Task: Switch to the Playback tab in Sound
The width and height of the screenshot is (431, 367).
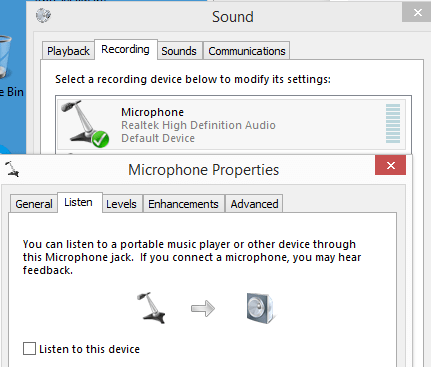Action: [x=68, y=51]
